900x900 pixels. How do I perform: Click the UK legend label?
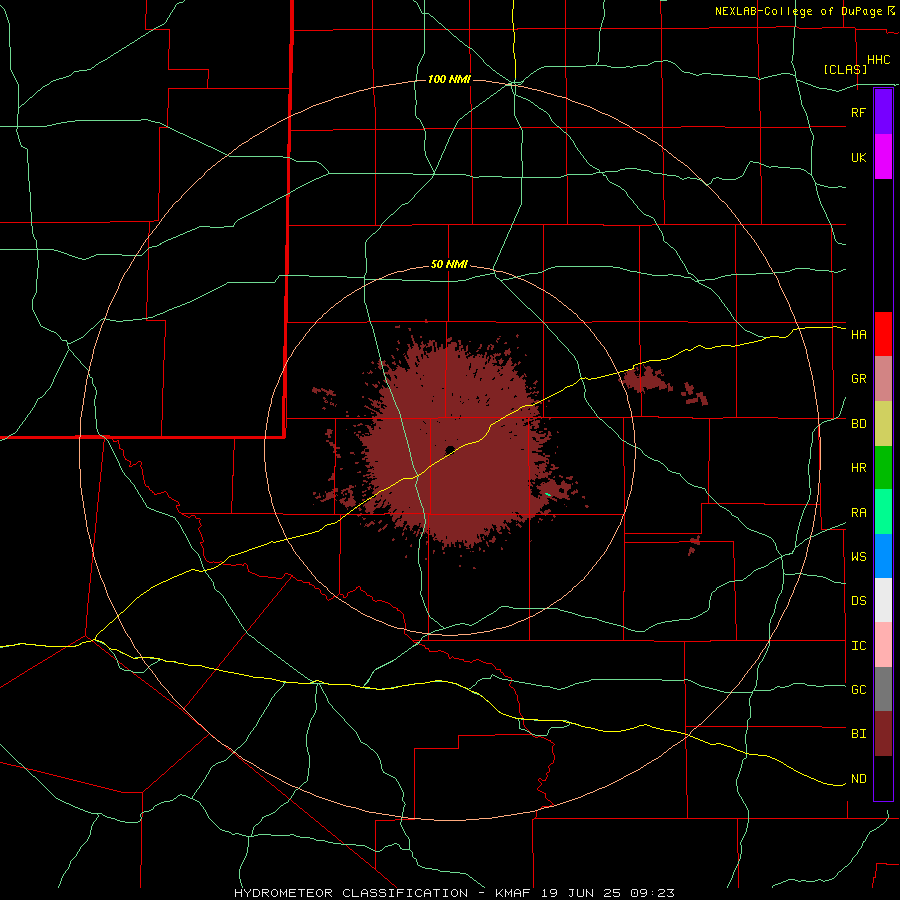point(858,157)
